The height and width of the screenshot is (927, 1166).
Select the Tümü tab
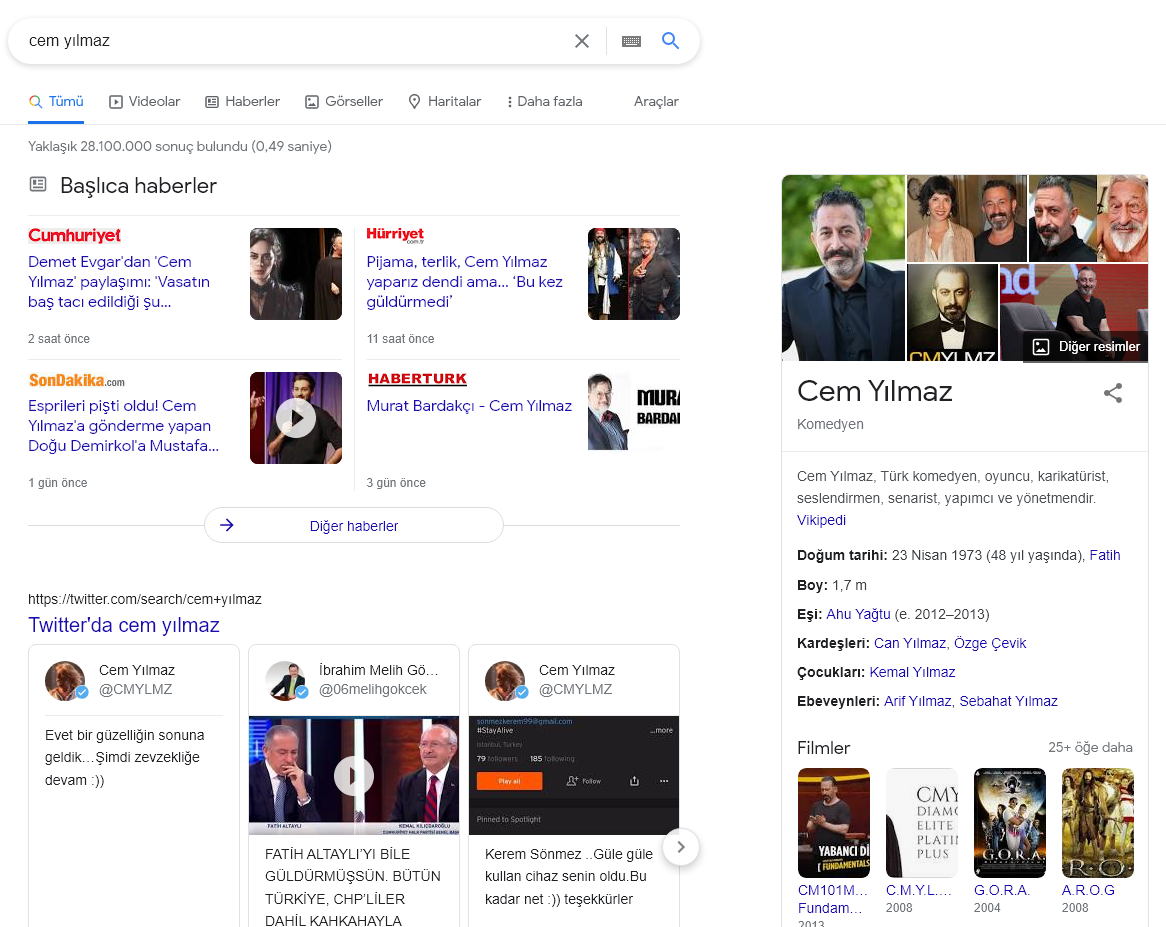tap(56, 102)
